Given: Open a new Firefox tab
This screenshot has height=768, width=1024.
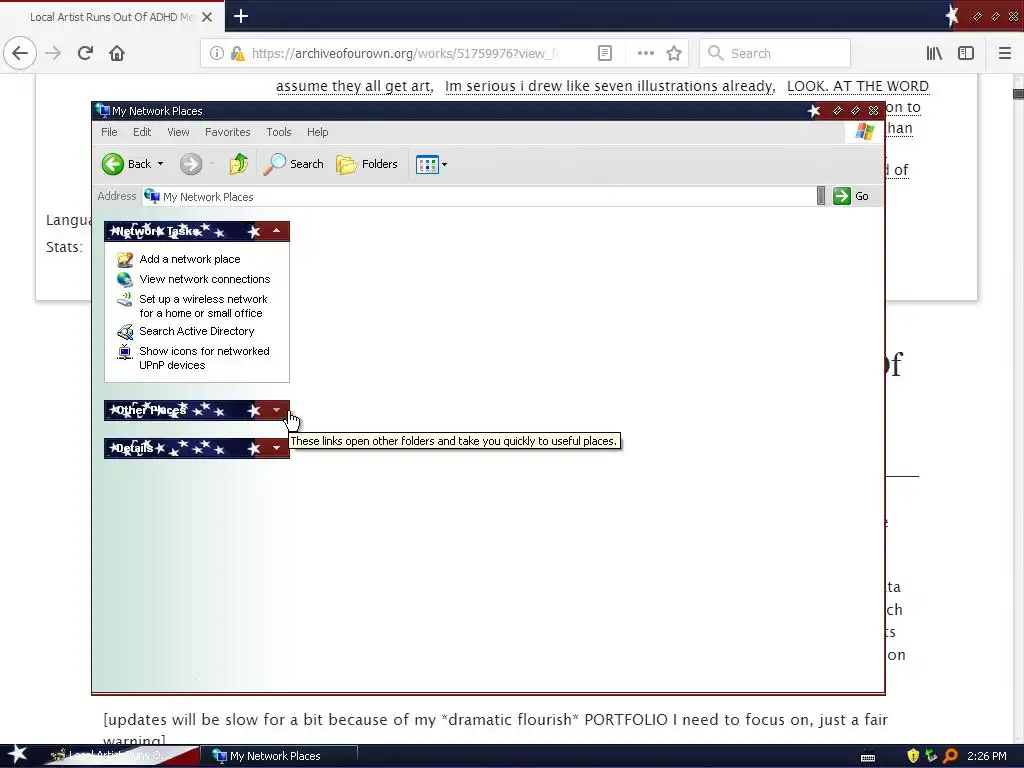Looking at the screenshot, I should pyautogui.click(x=241, y=16).
